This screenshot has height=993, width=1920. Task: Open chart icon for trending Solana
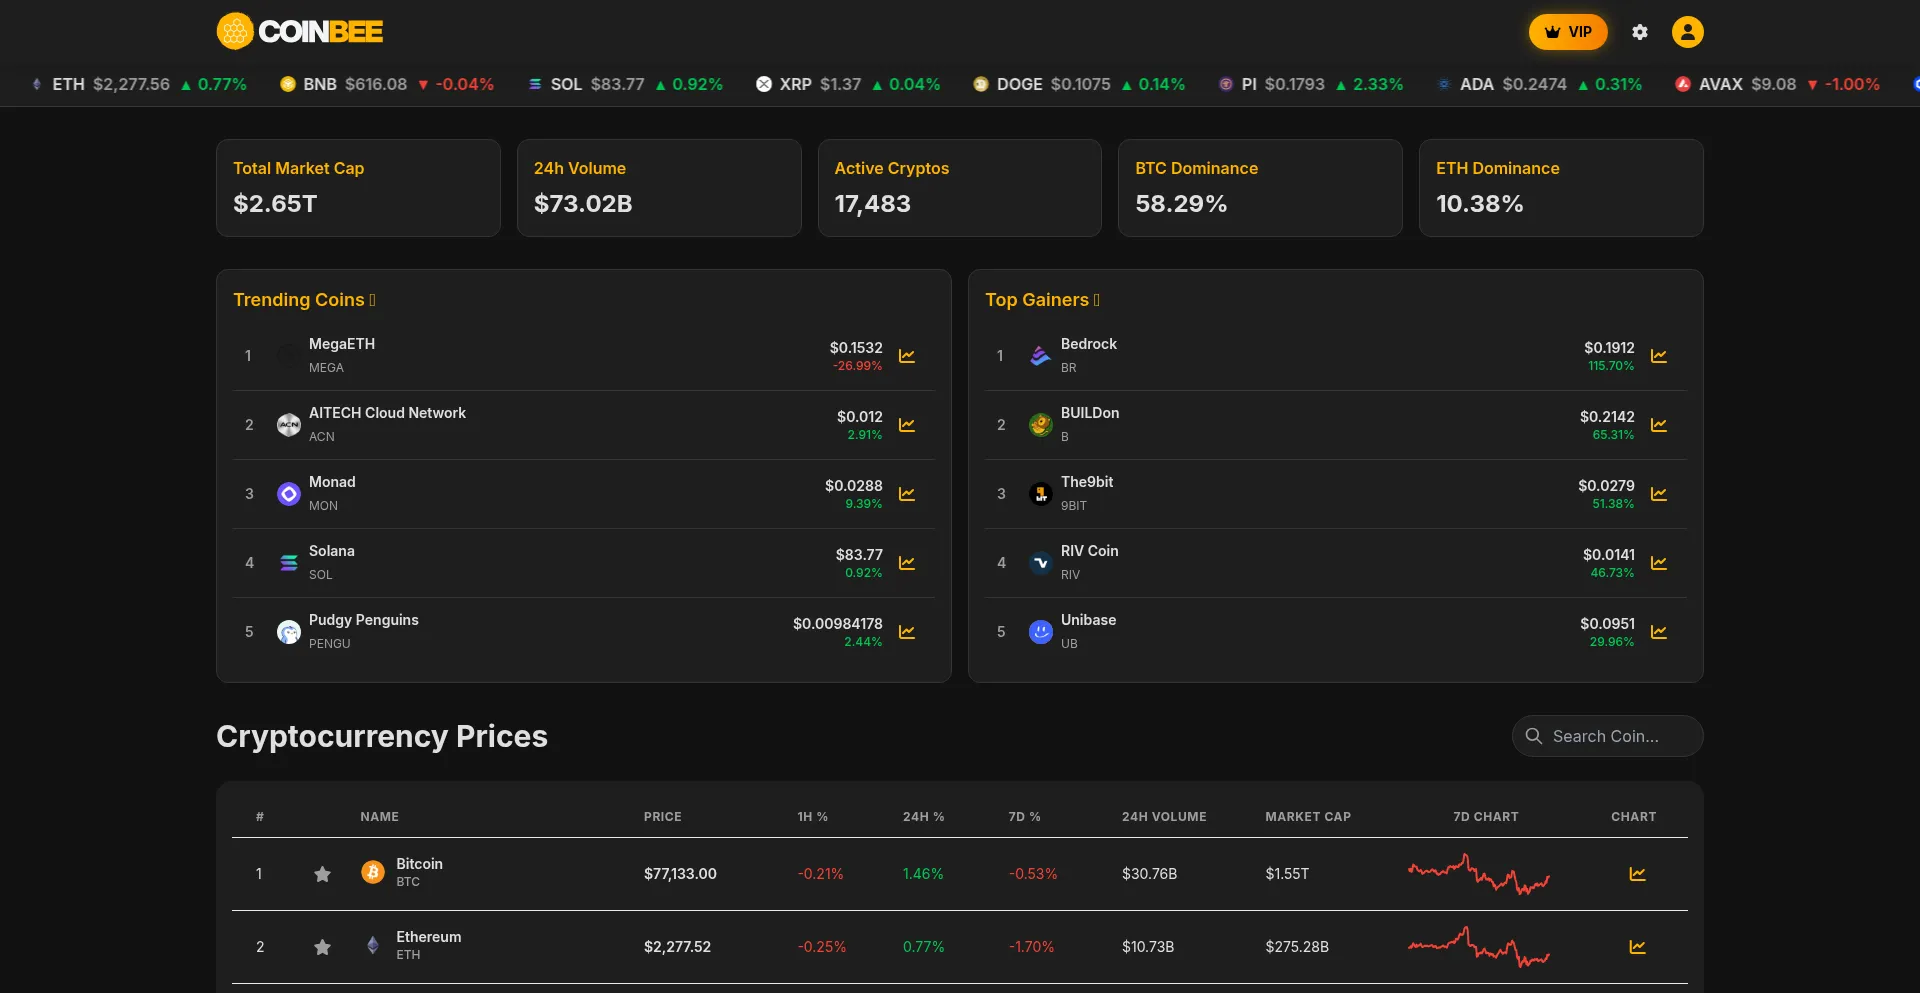click(907, 563)
